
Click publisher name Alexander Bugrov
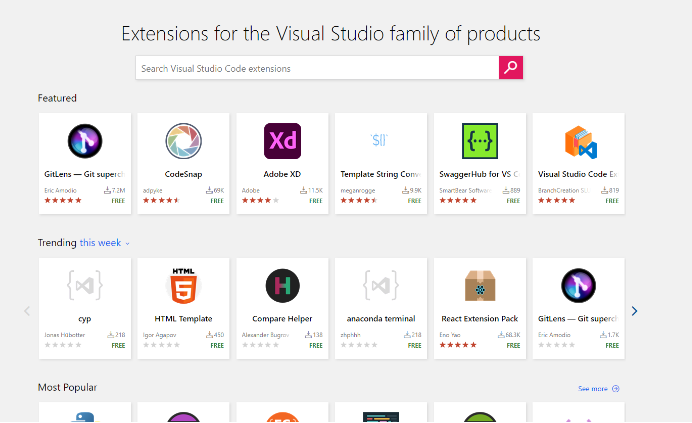click(265, 335)
